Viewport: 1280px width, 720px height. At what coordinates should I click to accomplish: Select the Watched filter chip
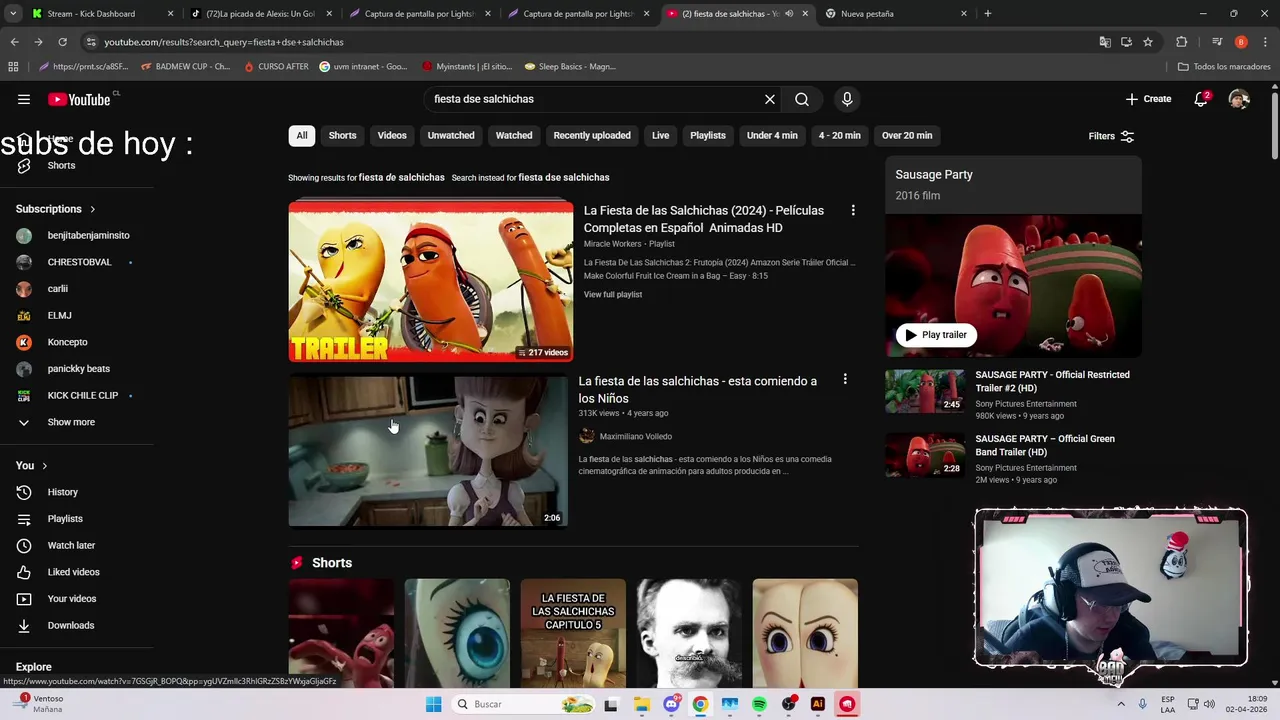click(x=514, y=135)
